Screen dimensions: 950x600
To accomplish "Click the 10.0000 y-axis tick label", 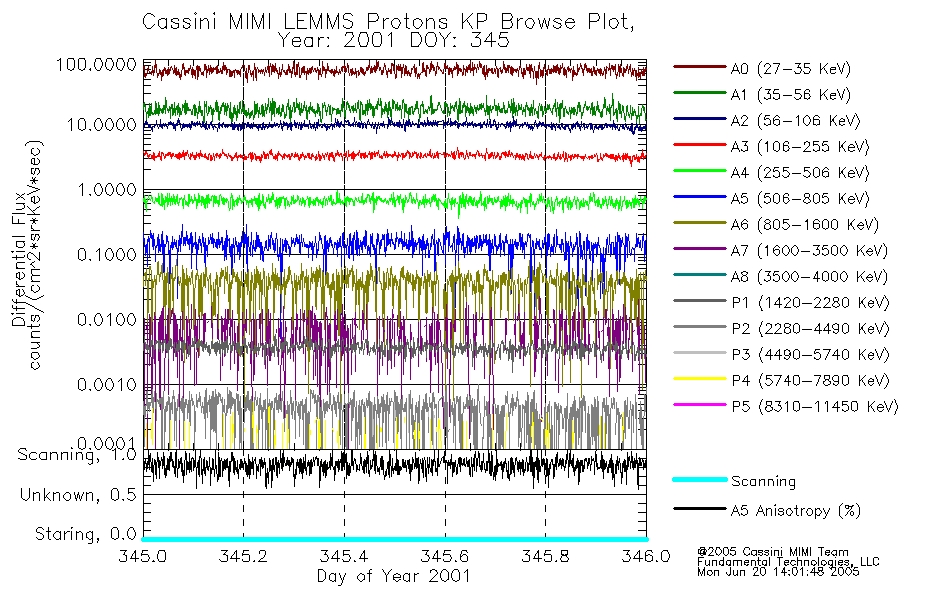I will pos(101,125).
